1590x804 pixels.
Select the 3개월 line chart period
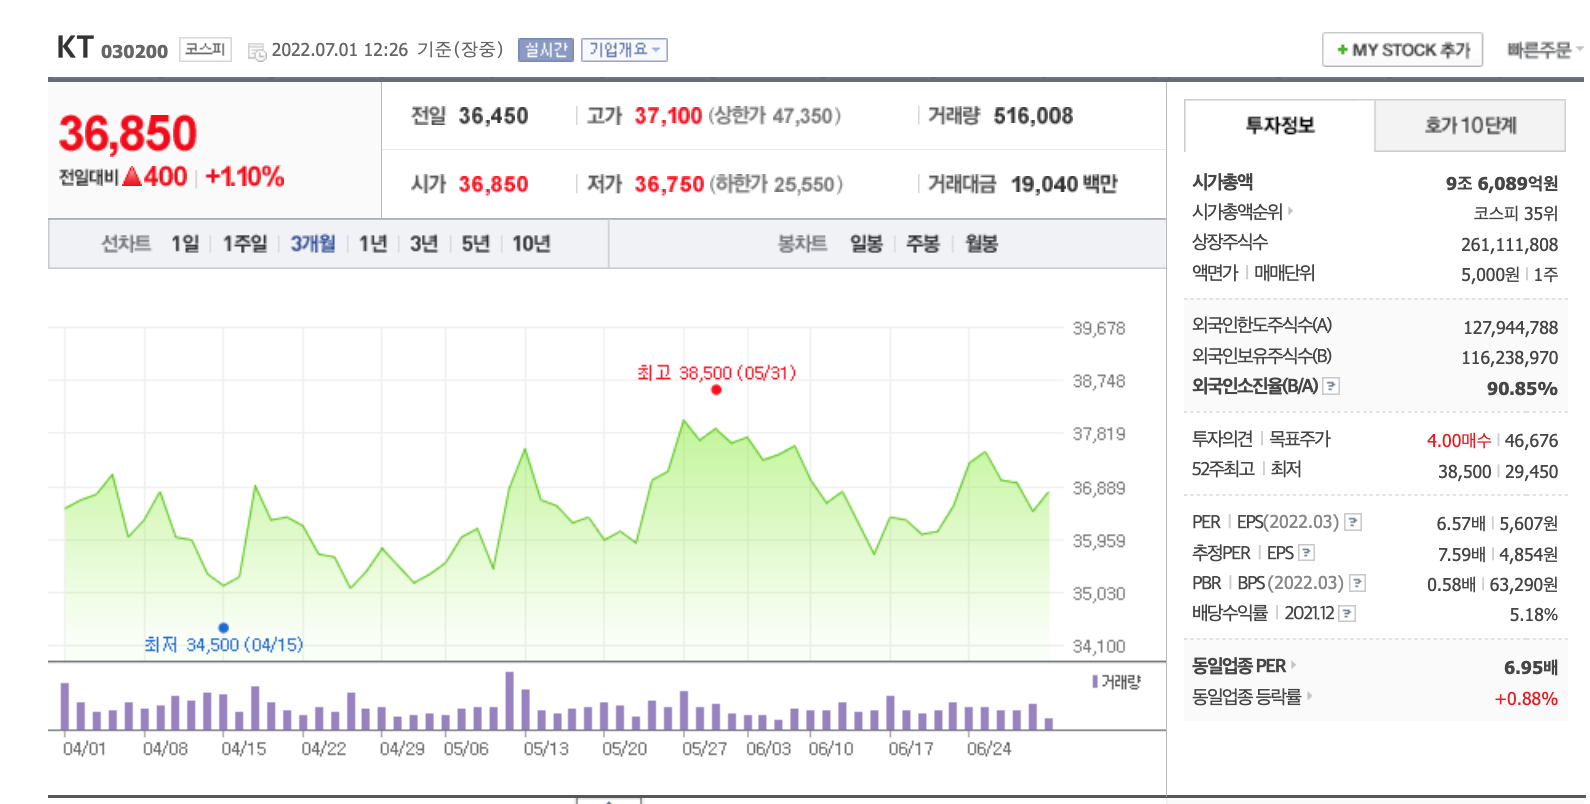(x=313, y=244)
